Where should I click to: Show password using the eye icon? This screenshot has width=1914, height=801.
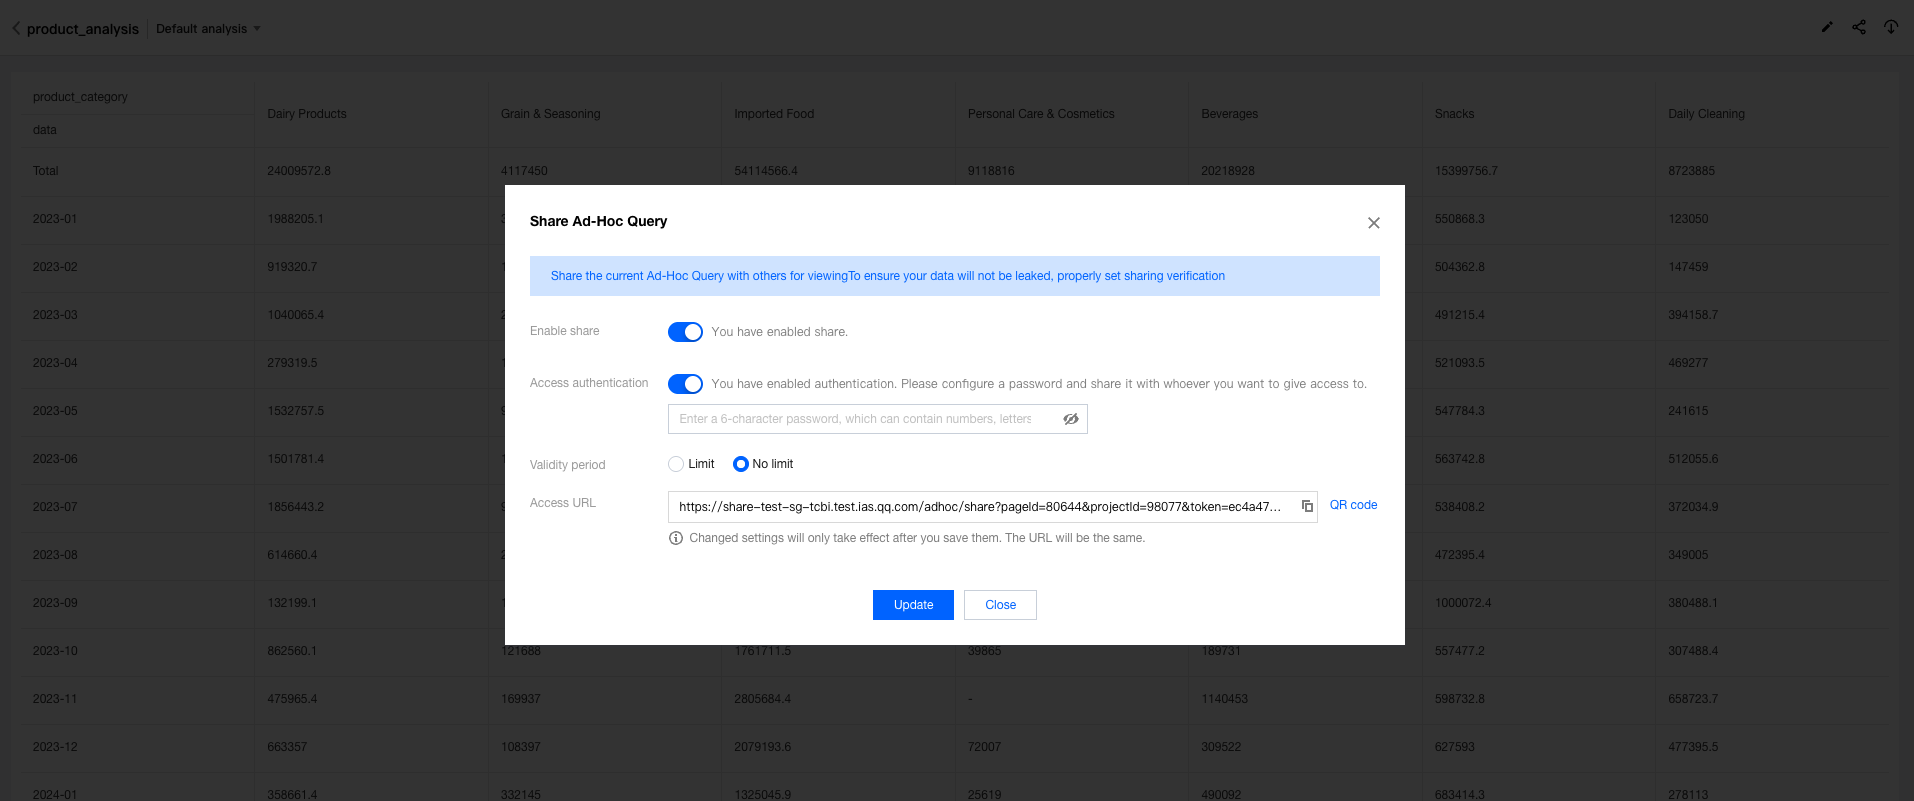[1071, 419]
